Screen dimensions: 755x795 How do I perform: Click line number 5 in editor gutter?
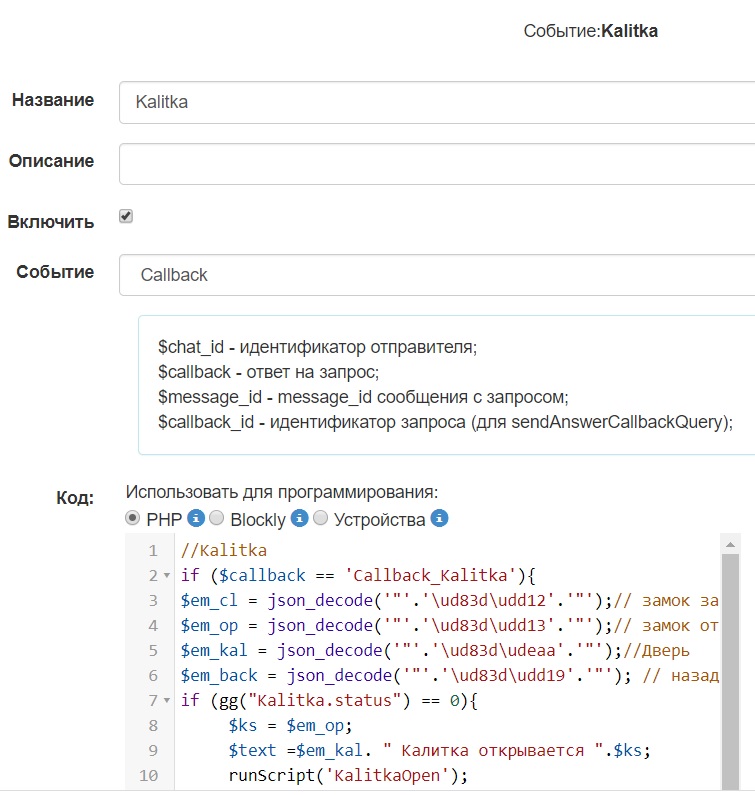[152, 651]
